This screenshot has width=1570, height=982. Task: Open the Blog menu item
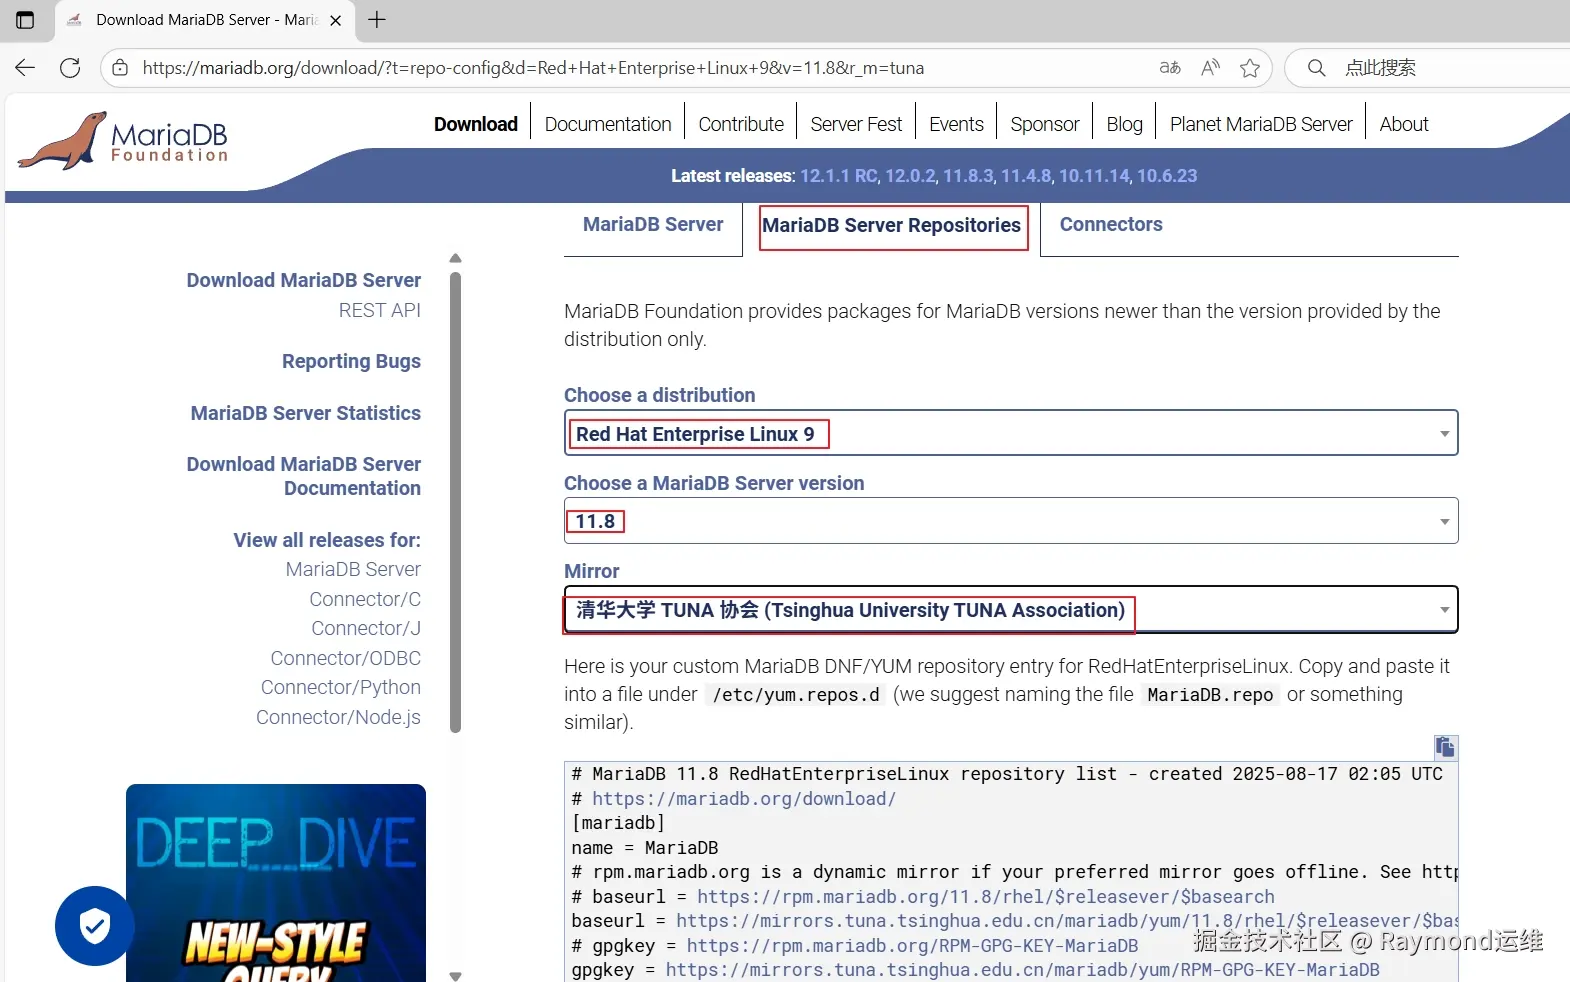pyautogui.click(x=1124, y=124)
